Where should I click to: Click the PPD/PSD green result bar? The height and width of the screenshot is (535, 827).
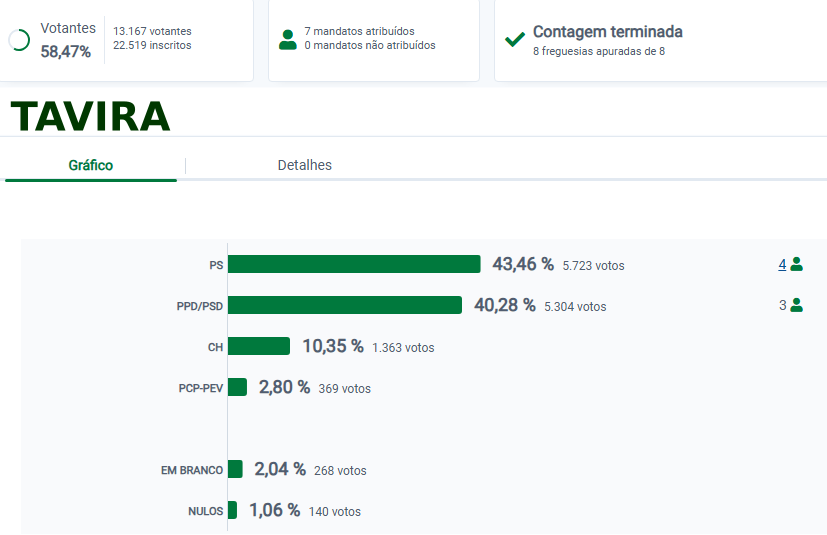[345, 306]
